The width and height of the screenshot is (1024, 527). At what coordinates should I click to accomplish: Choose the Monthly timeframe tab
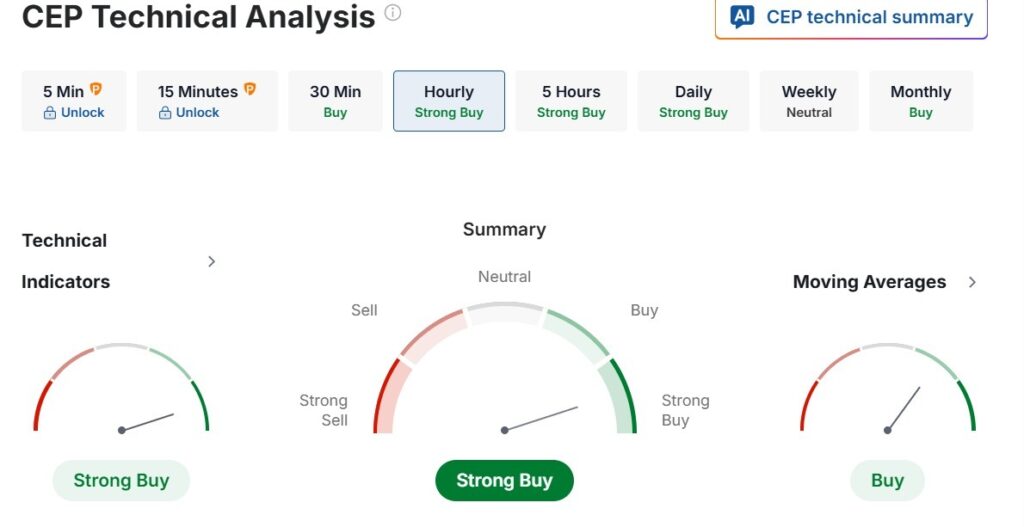(920, 101)
